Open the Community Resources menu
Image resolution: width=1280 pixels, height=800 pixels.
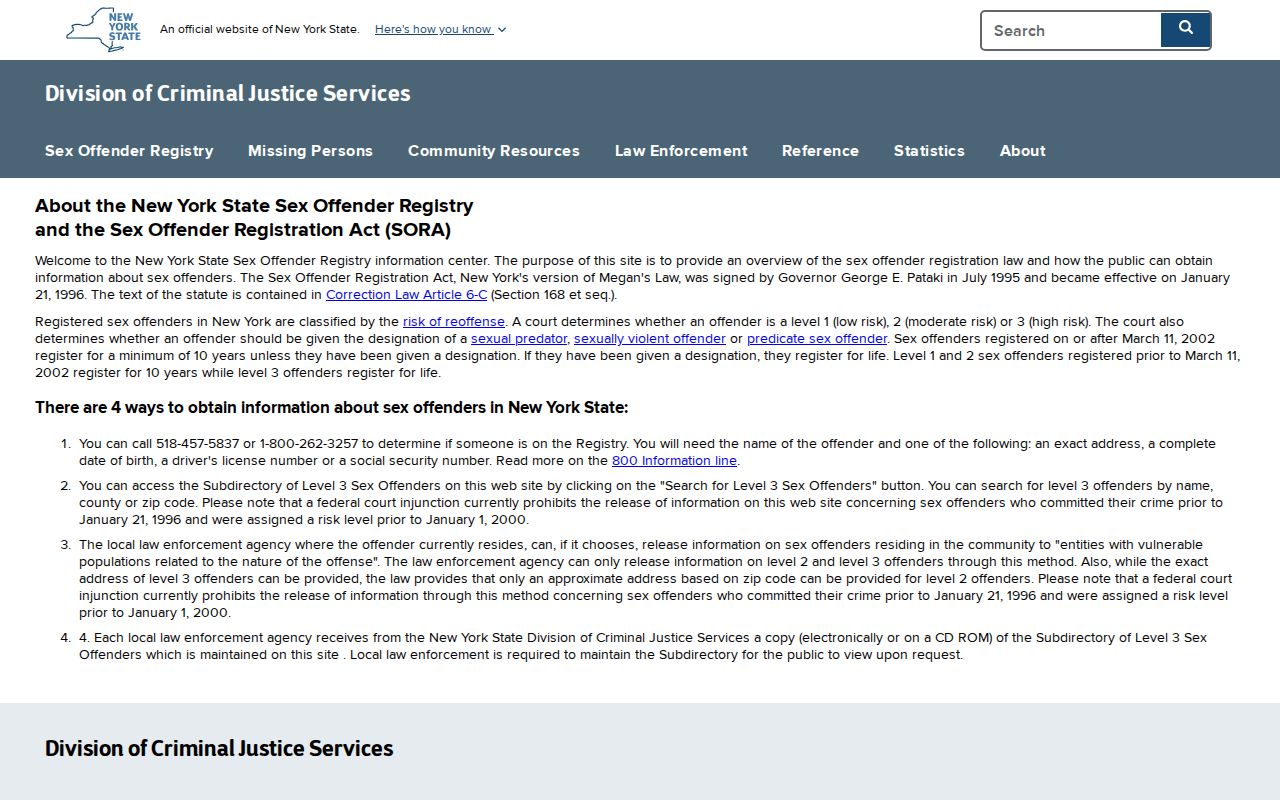(494, 151)
